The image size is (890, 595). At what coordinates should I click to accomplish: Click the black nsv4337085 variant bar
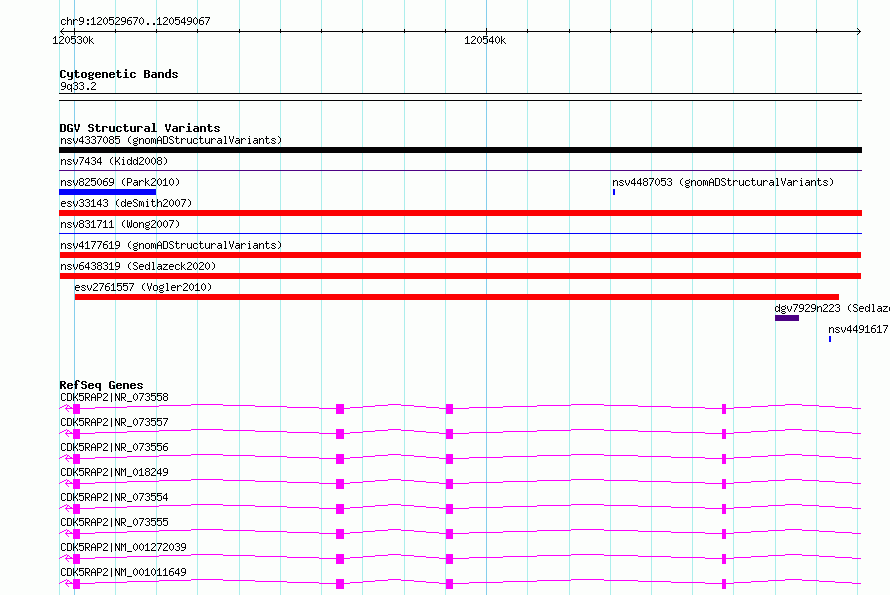click(460, 150)
